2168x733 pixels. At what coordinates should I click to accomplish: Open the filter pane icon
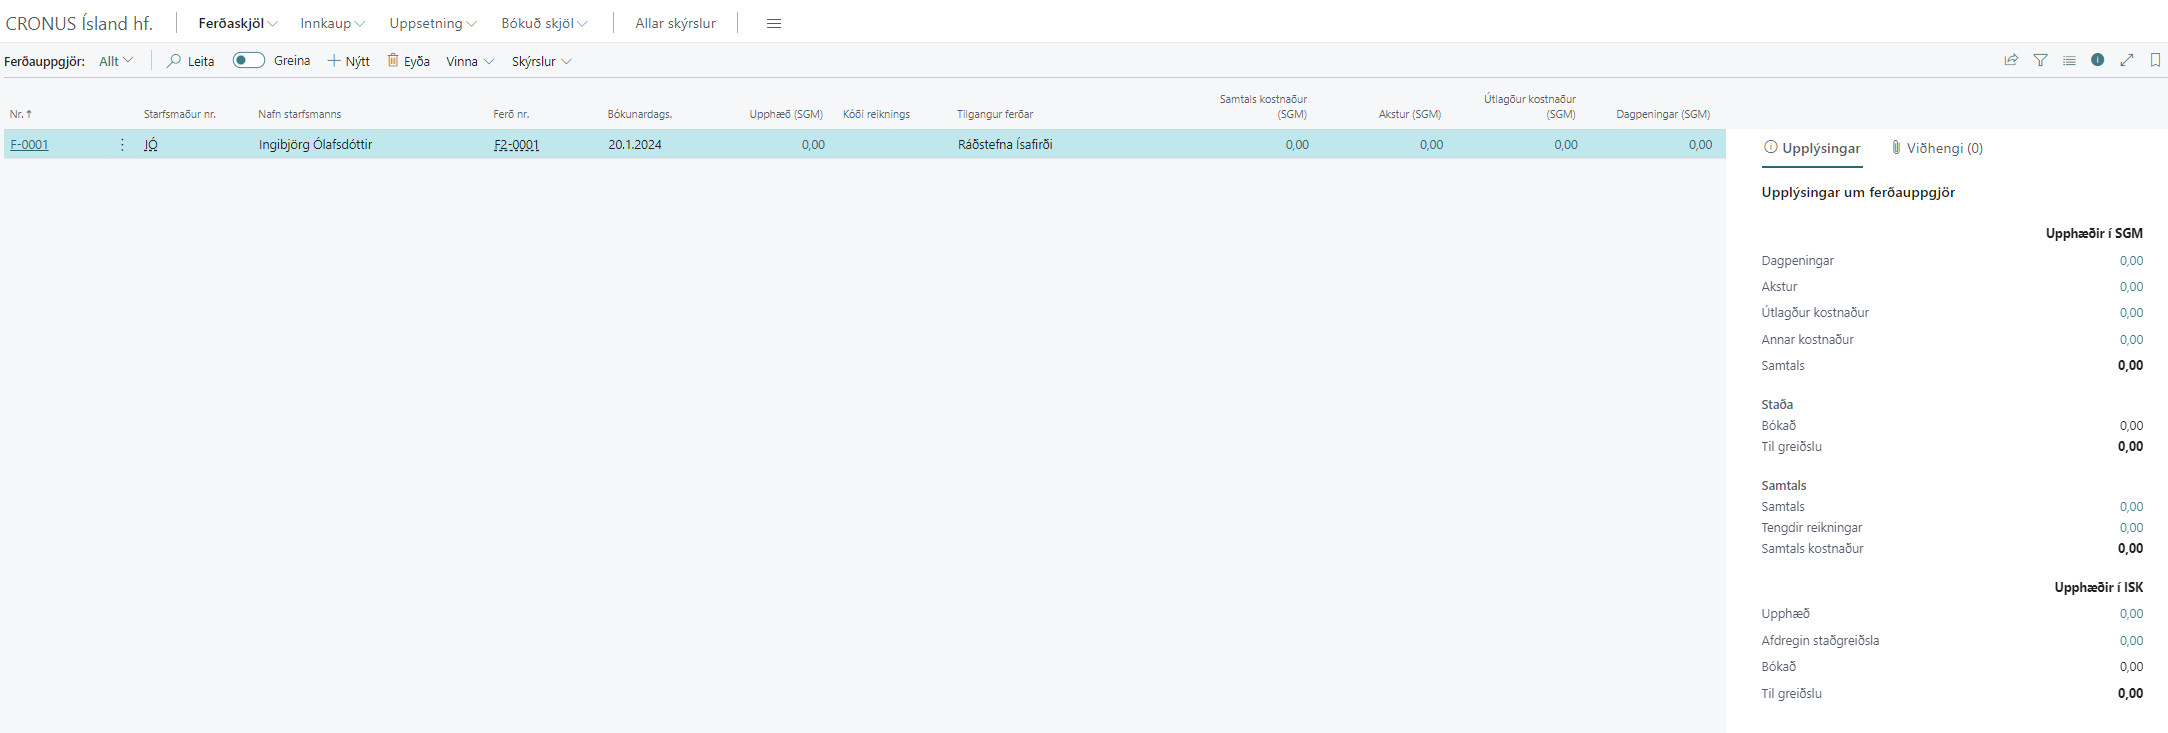pyautogui.click(x=2040, y=61)
